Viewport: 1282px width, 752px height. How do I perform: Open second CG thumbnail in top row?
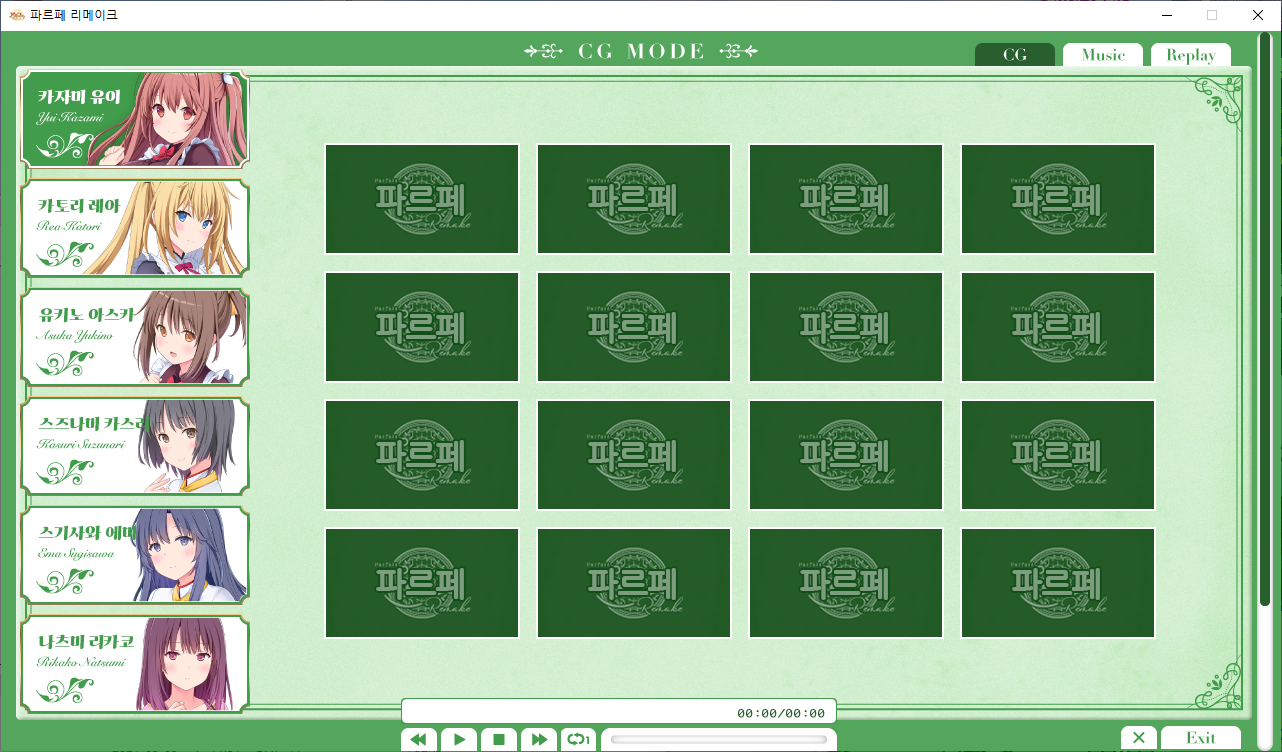click(x=634, y=199)
